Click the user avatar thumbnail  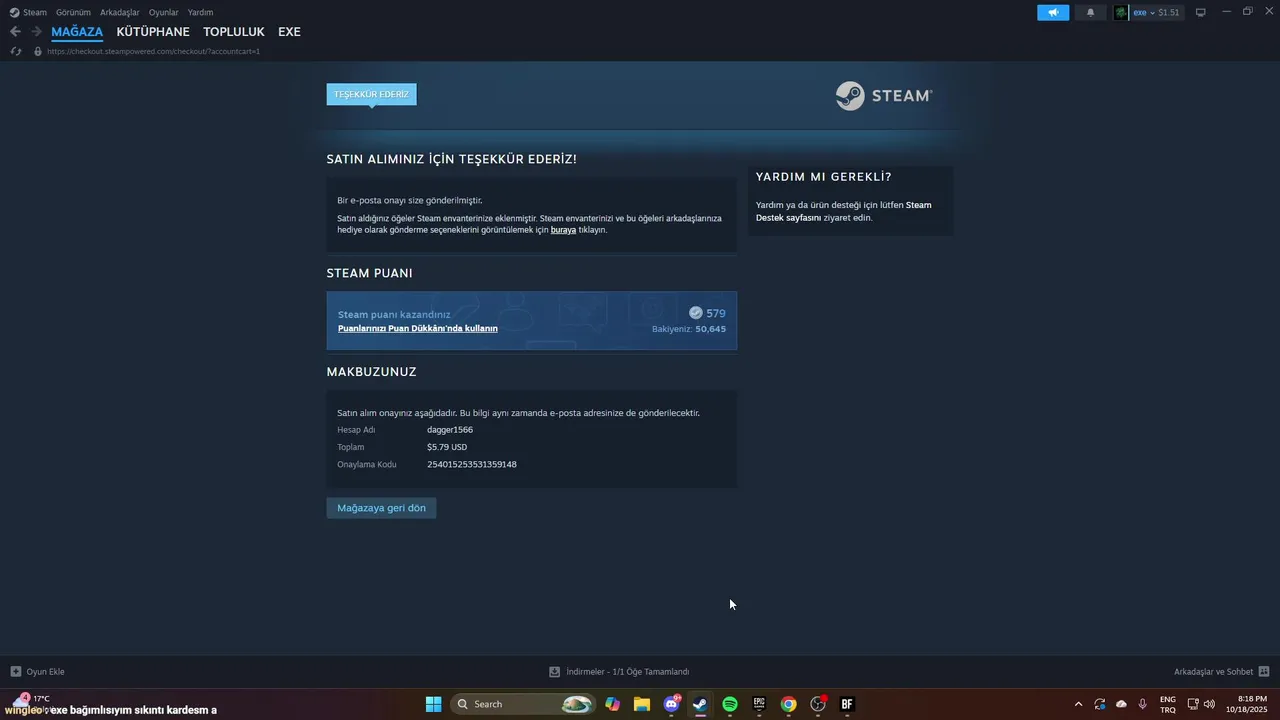coord(1121,12)
